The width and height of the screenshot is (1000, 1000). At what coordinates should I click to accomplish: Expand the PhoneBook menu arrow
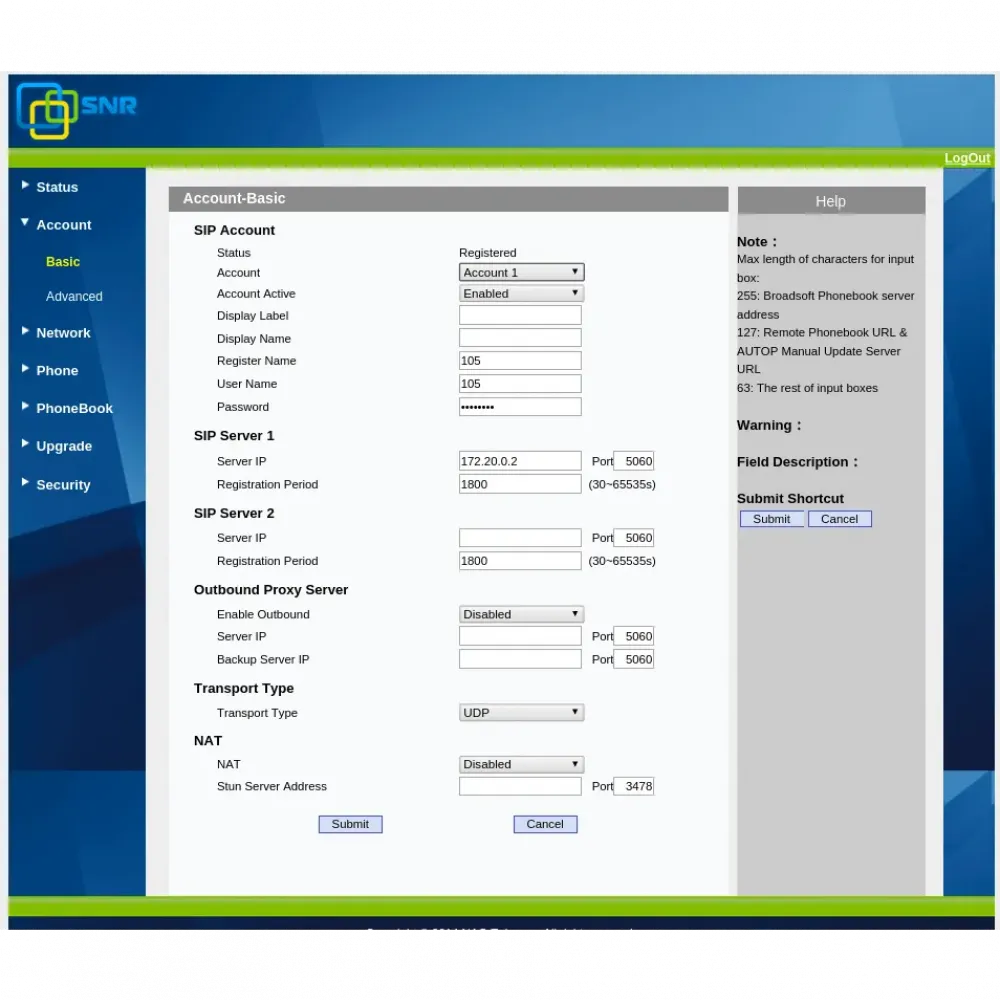[x=25, y=406]
